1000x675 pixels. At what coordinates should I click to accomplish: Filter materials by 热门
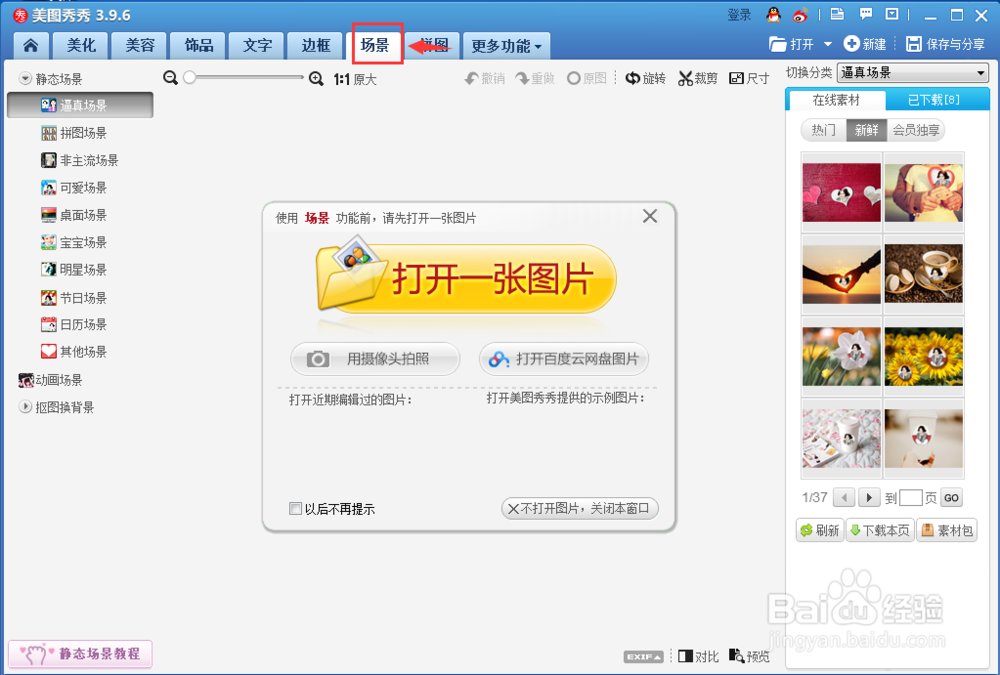tap(823, 130)
